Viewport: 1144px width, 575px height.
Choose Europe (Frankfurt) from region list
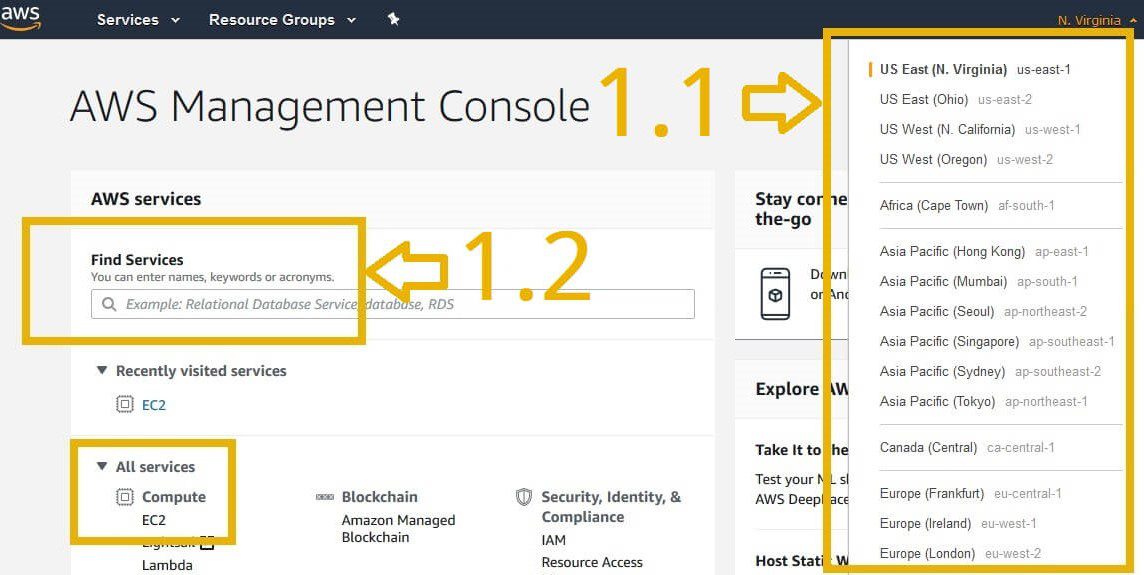click(x=932, y=493)
